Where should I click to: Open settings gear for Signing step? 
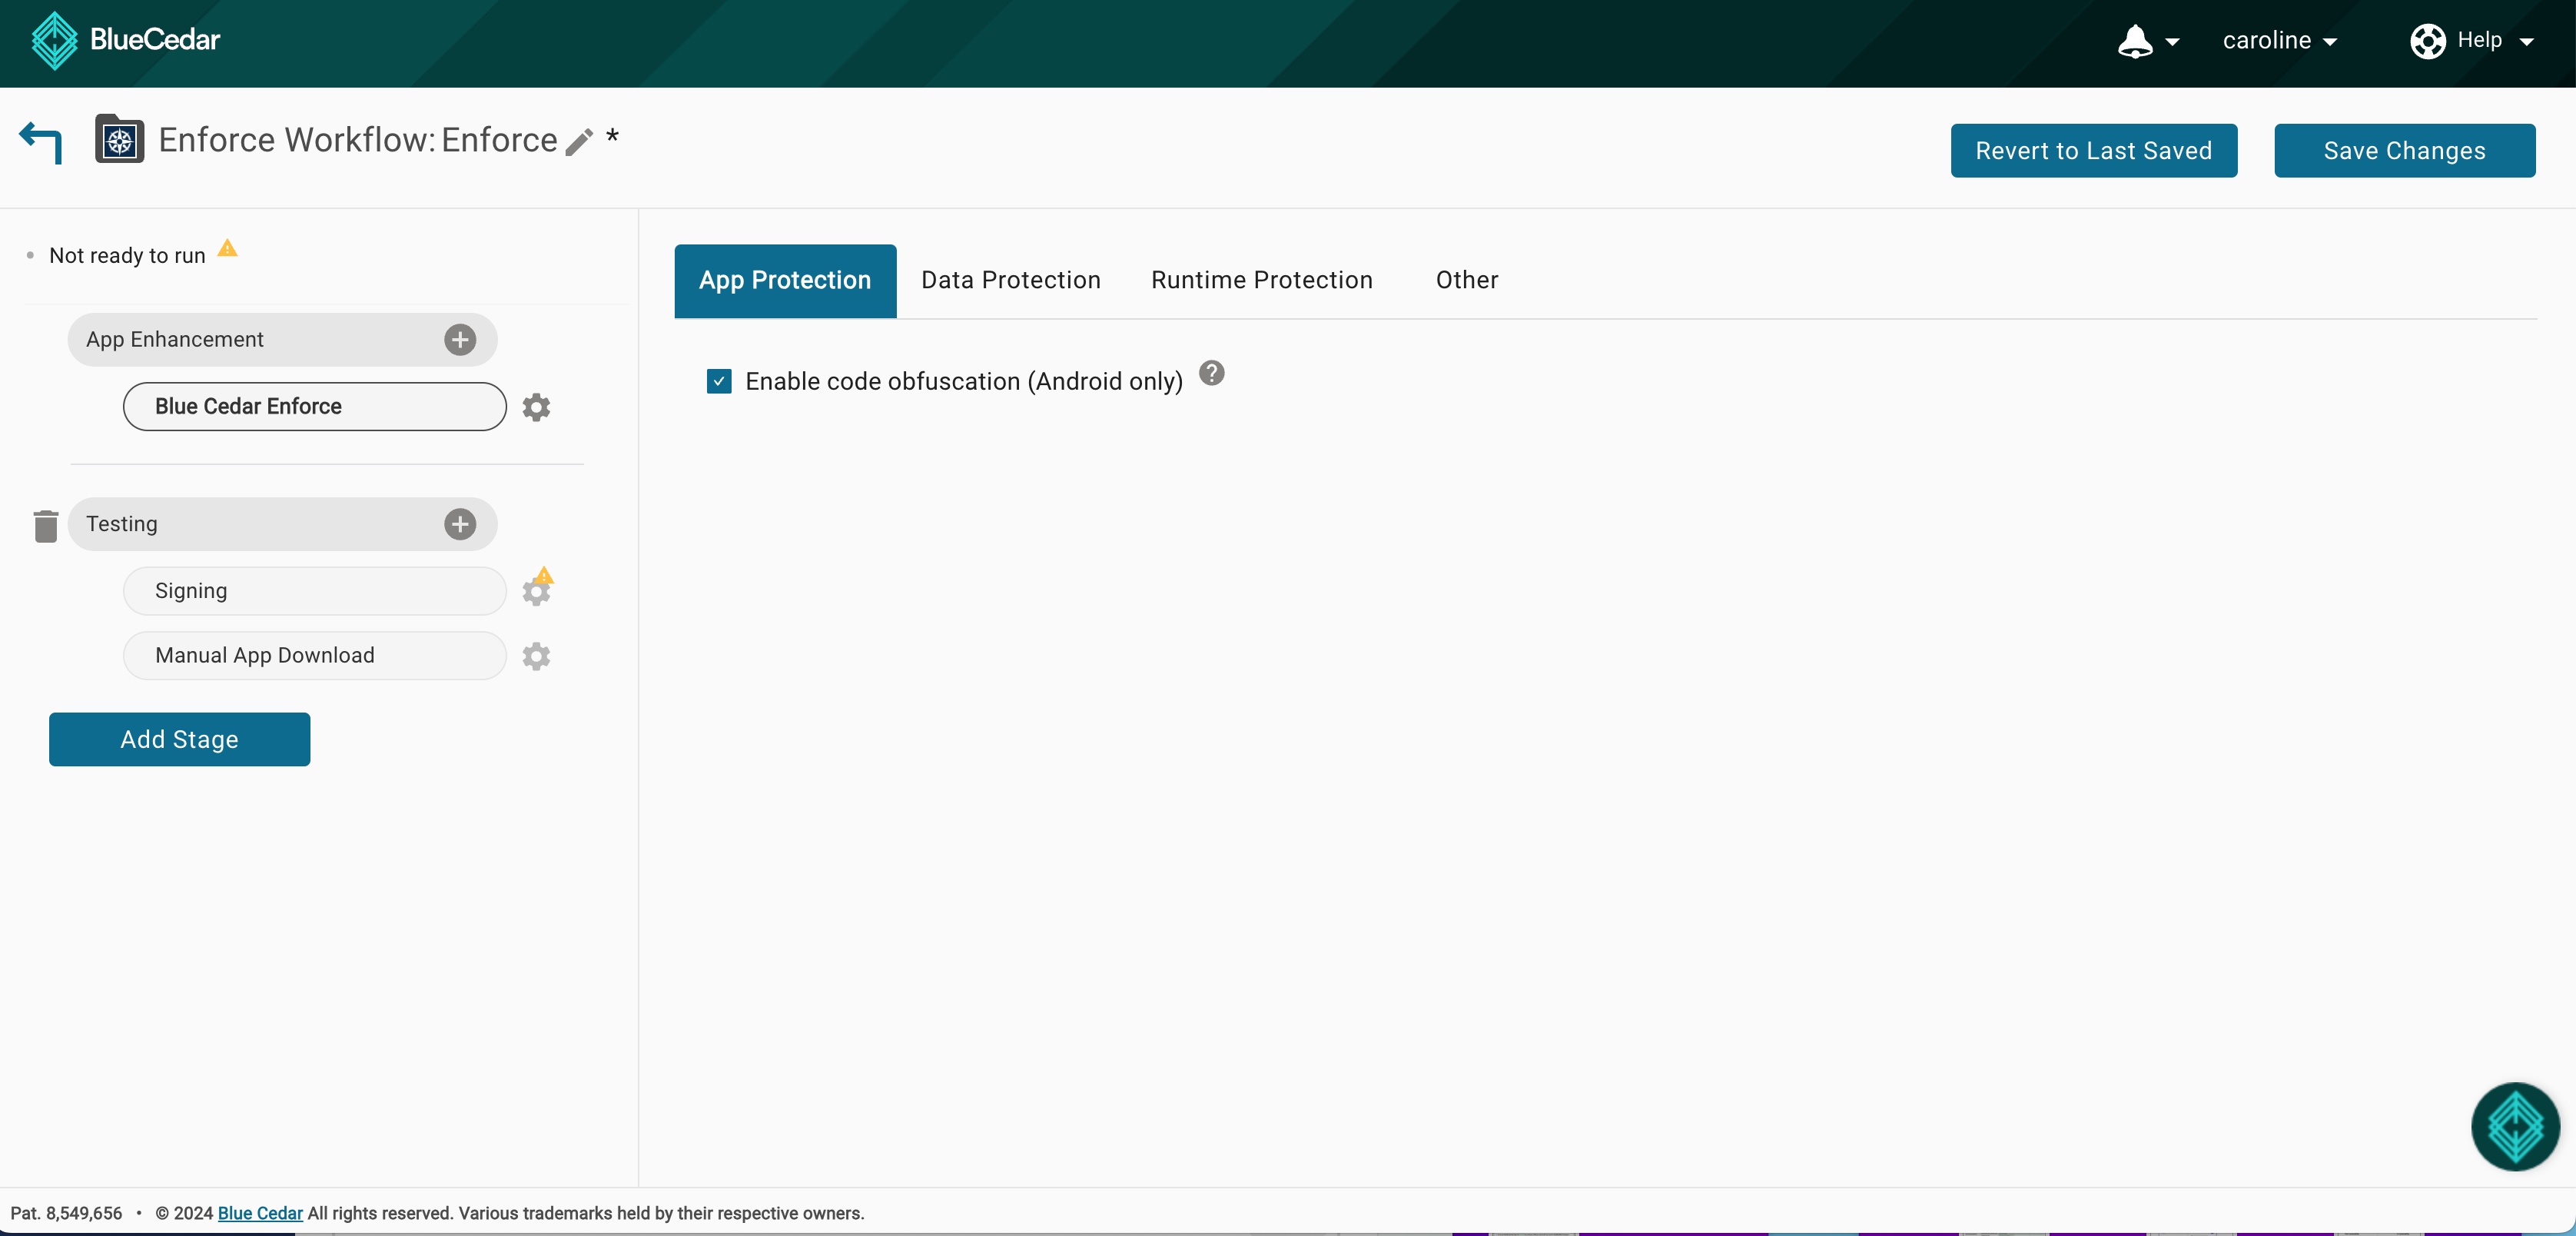(x=536, y=592)
